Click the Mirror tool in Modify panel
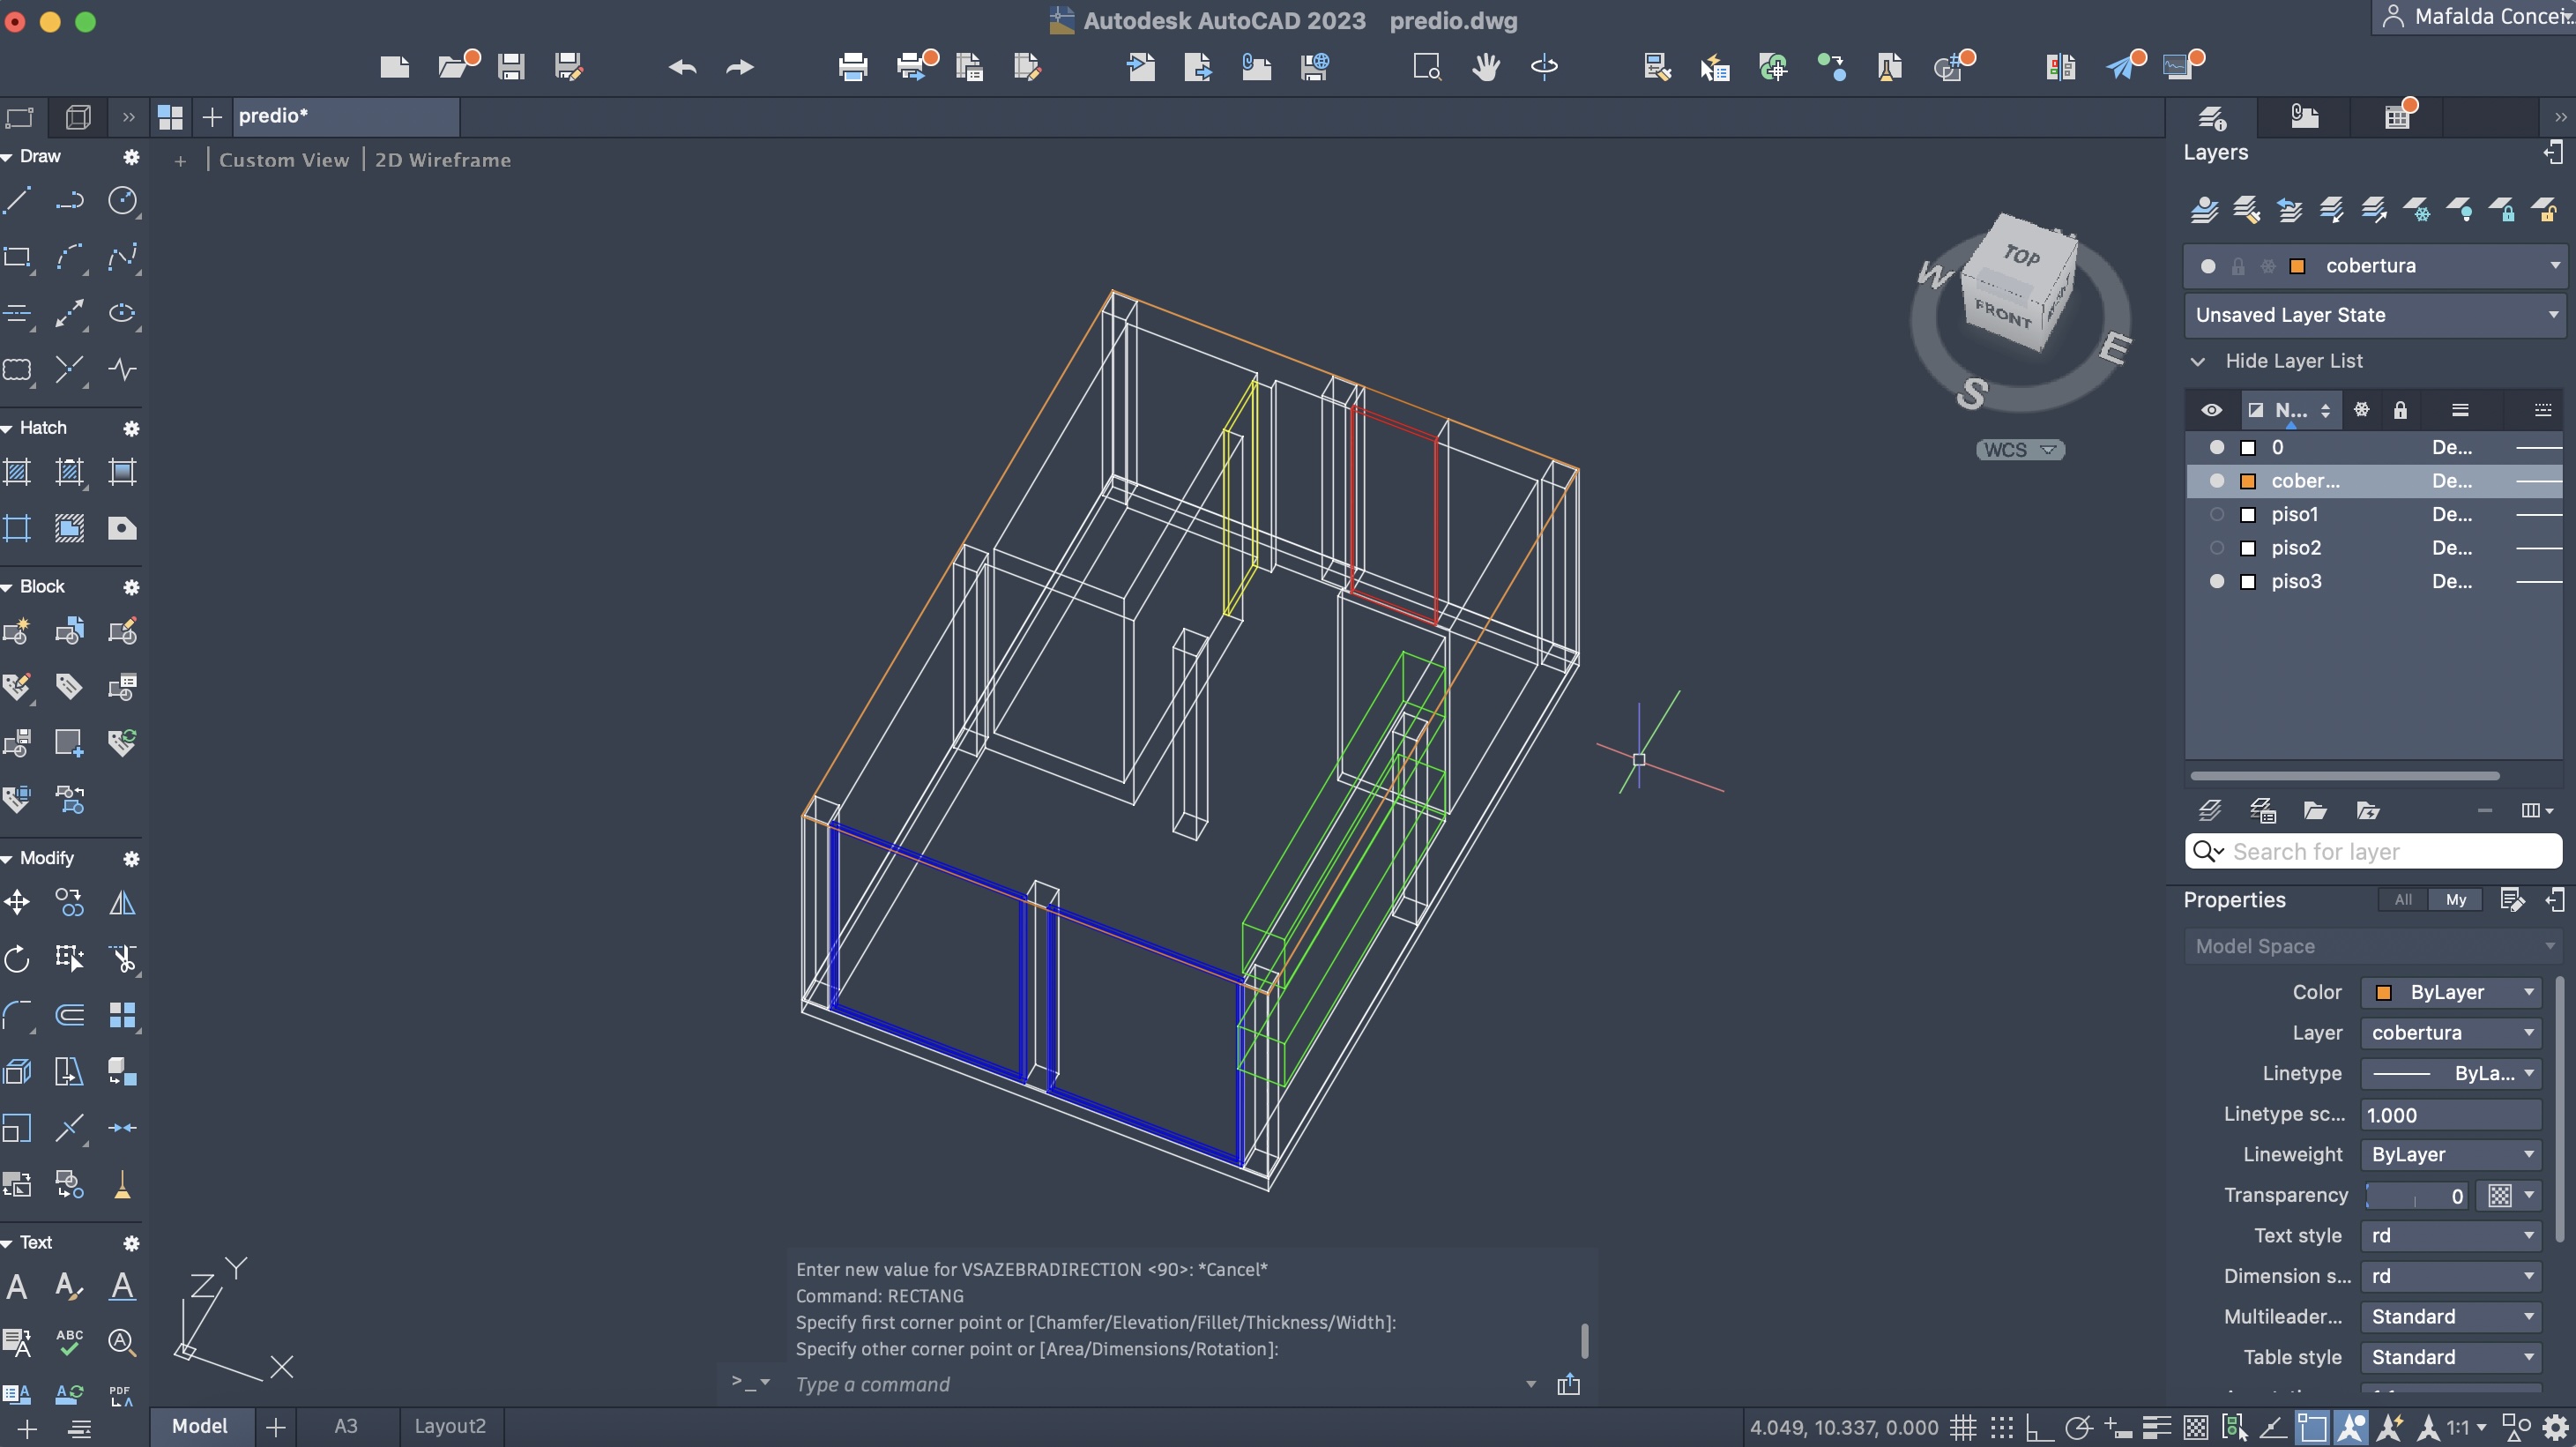The width and height of the screenshot is (2576, 1447). click(x=122, y=903)
